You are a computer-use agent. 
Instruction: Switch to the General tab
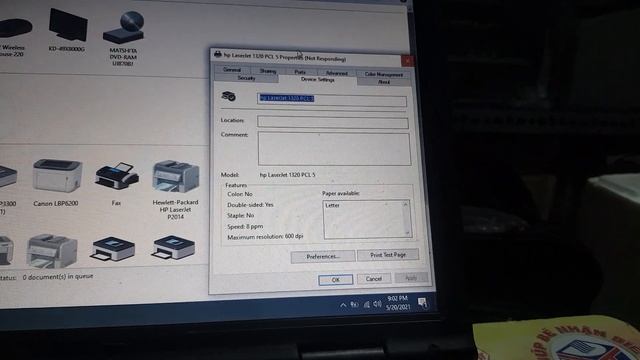pos(232,70)
